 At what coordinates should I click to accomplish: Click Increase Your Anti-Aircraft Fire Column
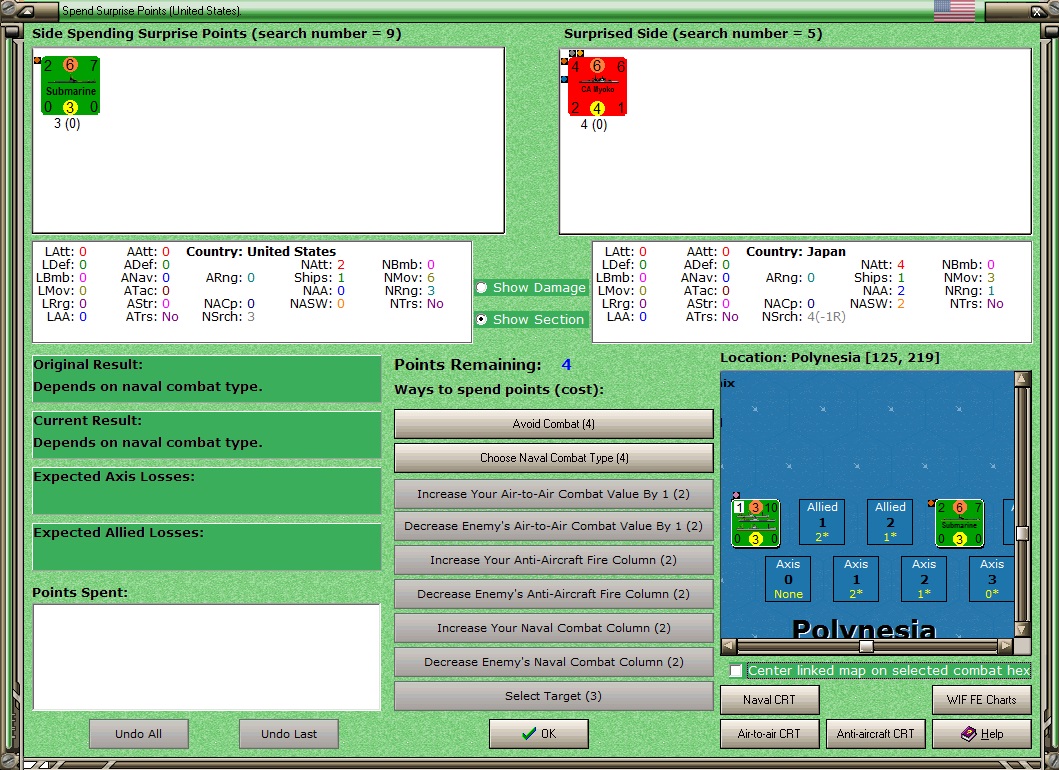point(554,560)
